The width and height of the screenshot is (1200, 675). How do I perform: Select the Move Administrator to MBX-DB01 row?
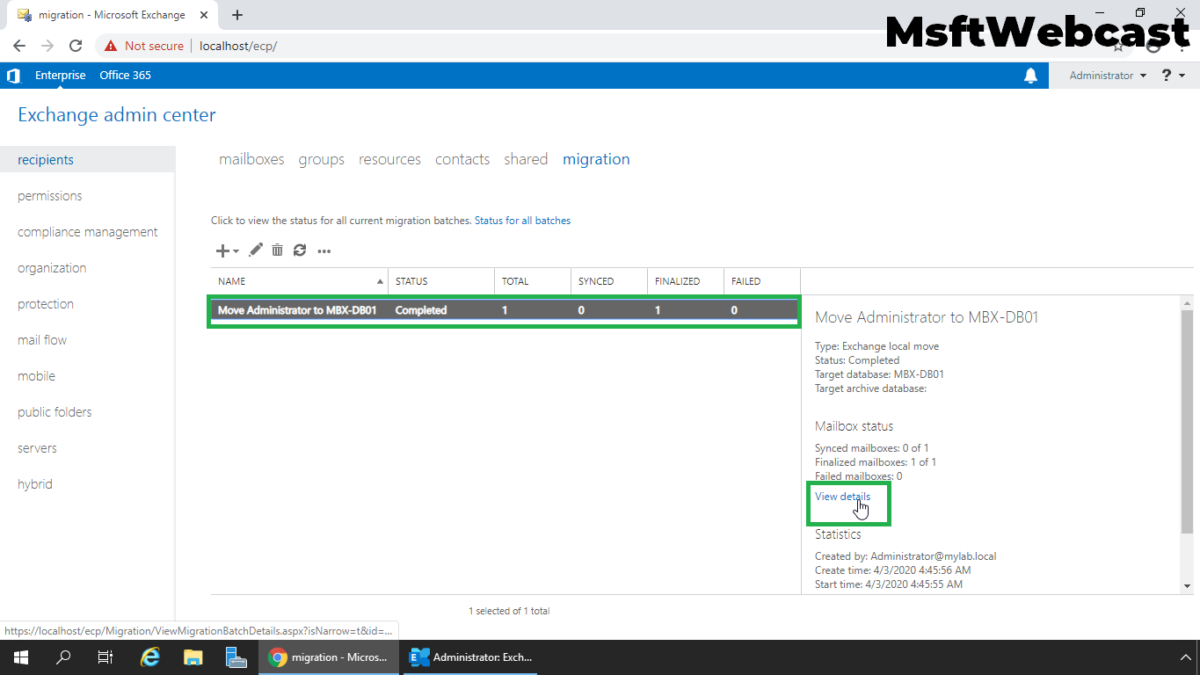(504, 310)
